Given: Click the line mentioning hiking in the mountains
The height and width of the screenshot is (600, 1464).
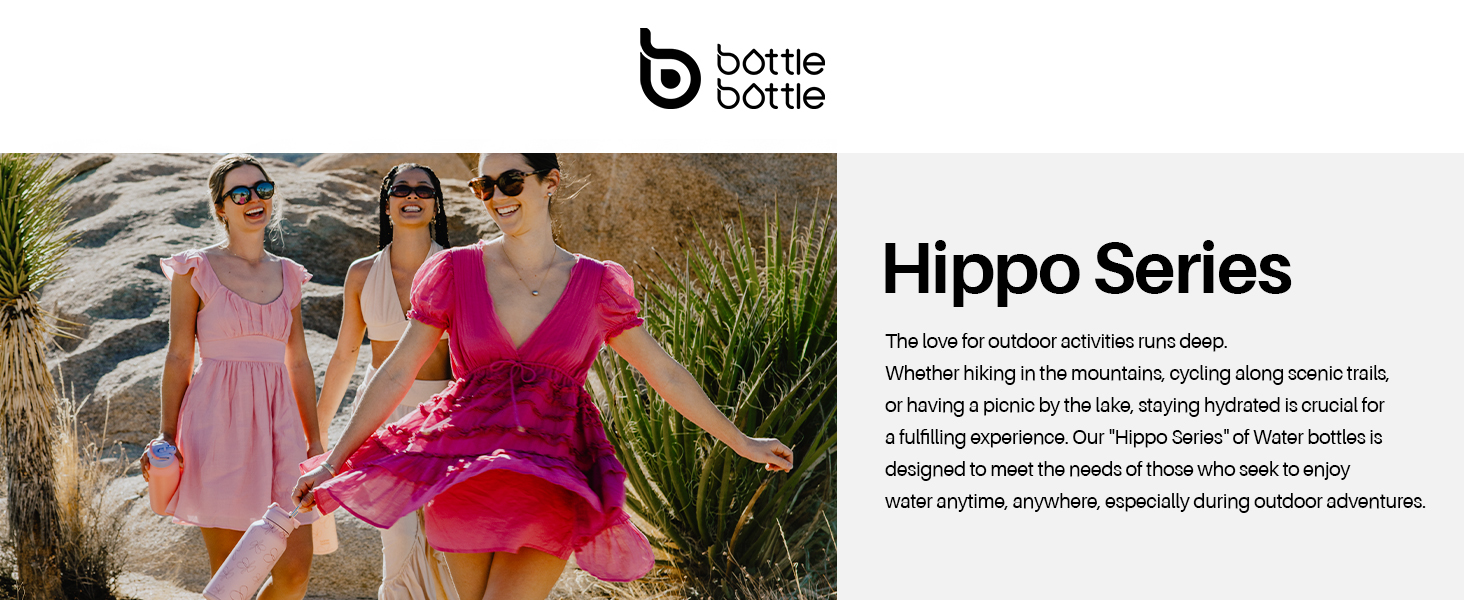Looking at the screenshot, I should click(x=1137, y=373).
